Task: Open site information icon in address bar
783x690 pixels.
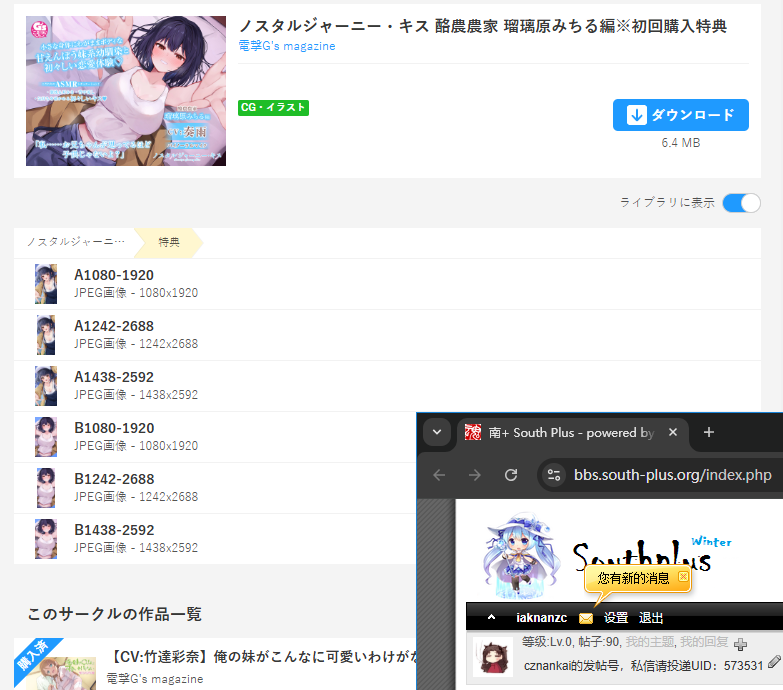Action: tap(554, 475)
